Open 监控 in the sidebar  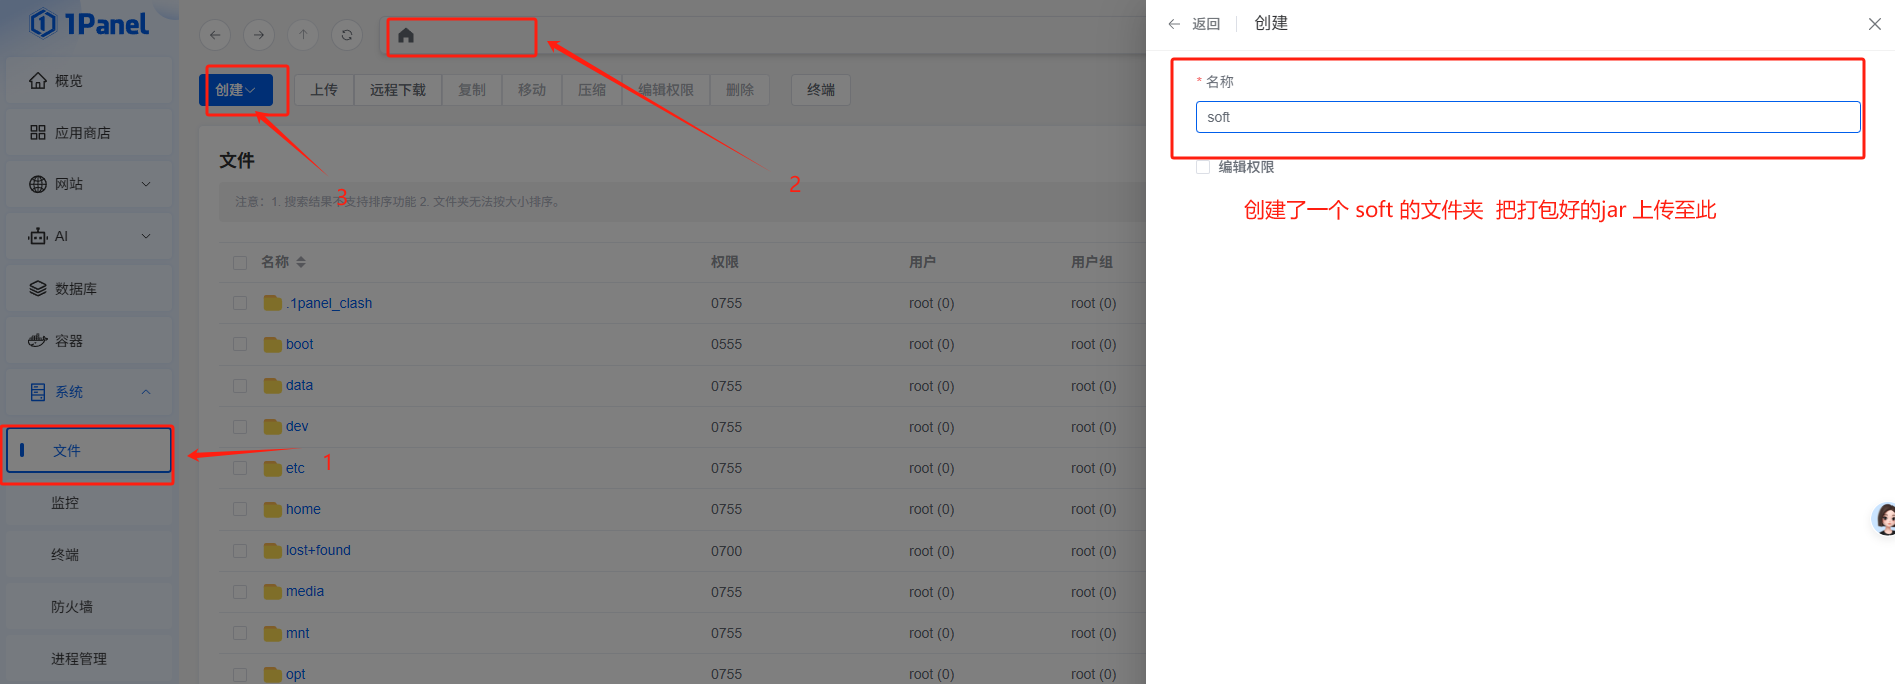[89, 502]
